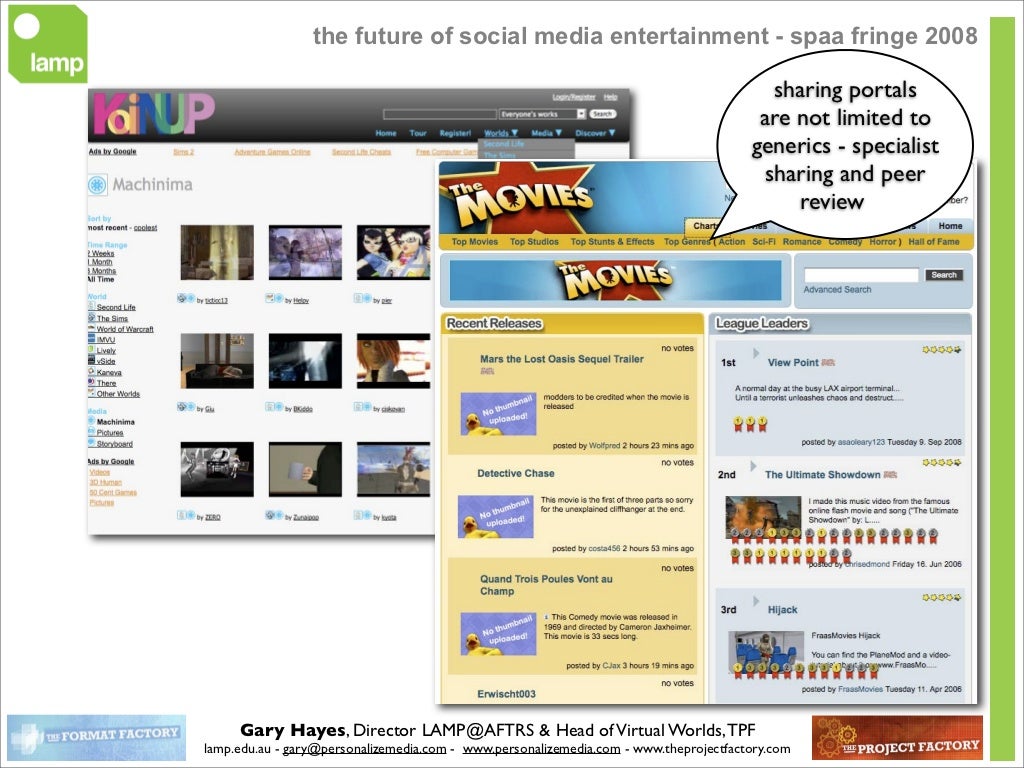Click The Format Factory logo
This screenshot has width=1024, height=768.
pos(97,737)
